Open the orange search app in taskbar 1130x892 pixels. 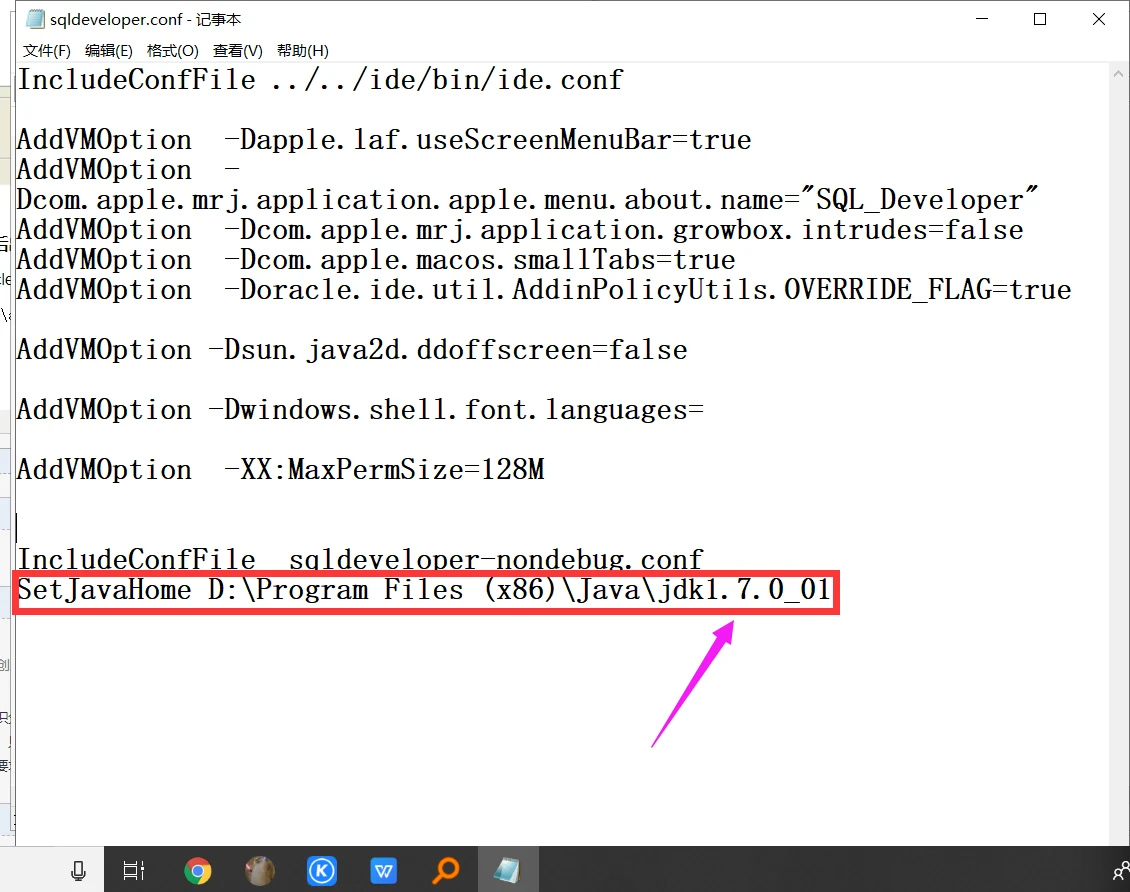point(445,870)
